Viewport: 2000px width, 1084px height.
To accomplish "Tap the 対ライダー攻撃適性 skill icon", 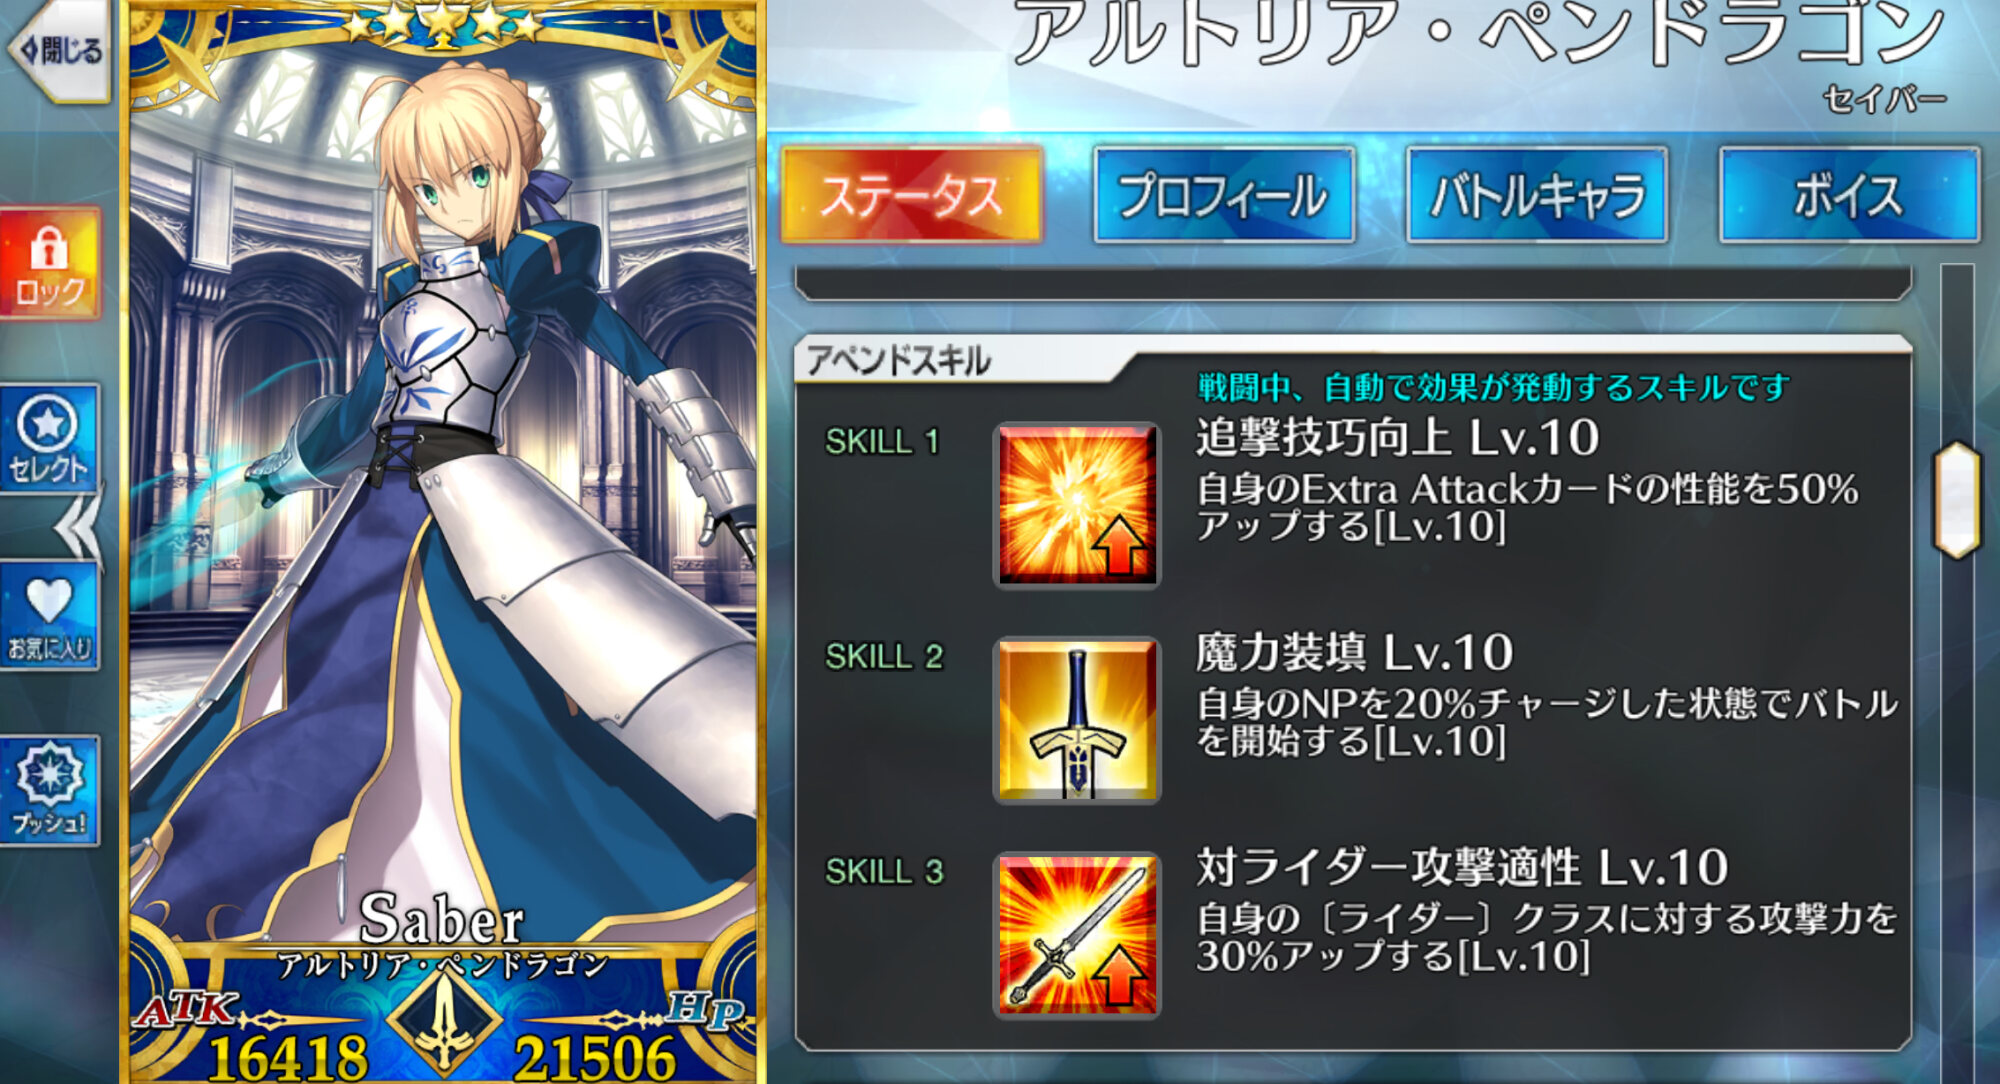I will [1077, 935].
